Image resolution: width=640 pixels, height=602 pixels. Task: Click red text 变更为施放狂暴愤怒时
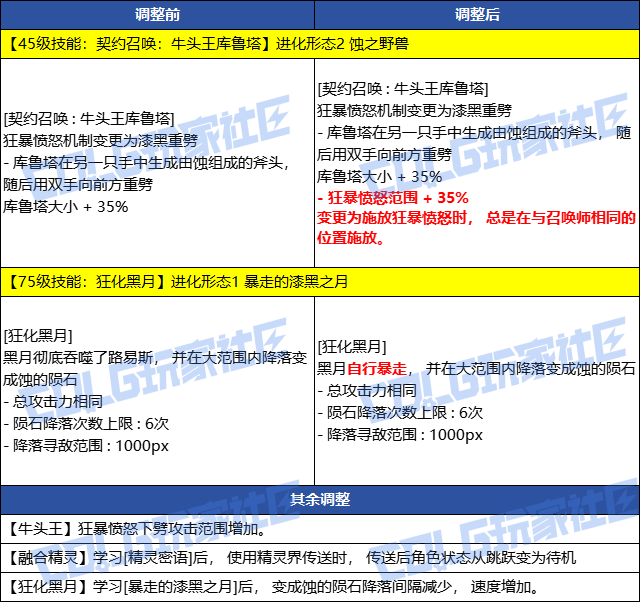[395, 218]
